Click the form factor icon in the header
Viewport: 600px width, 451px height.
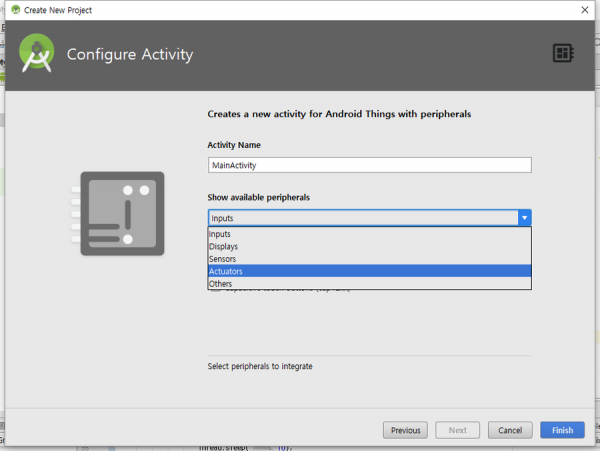[x=563, y=53]
